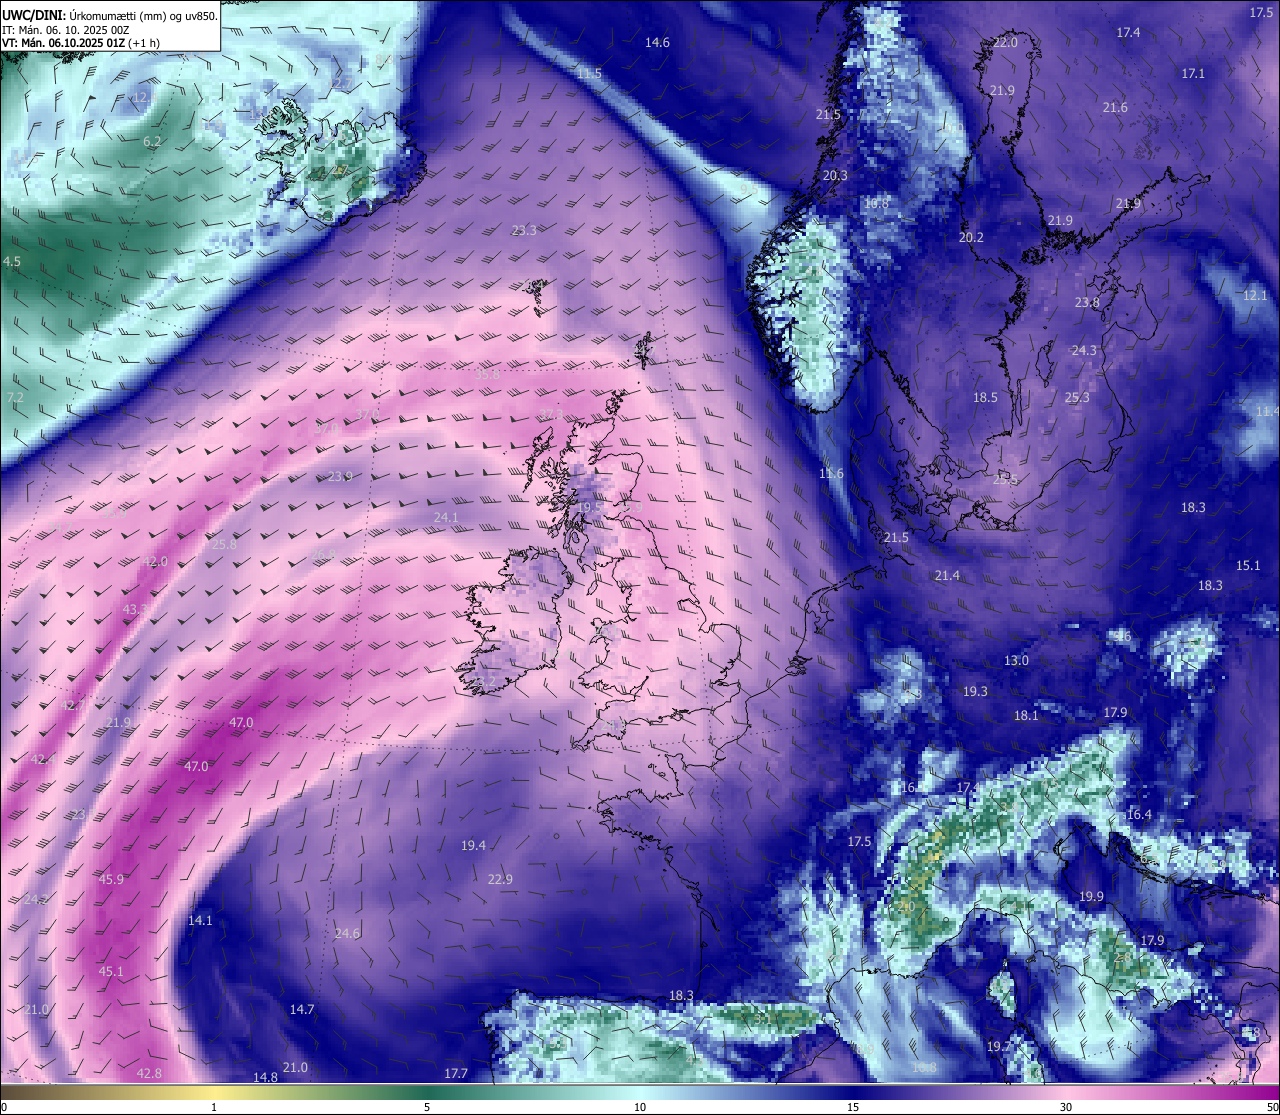Click the 11.5 value label
1280x1115 pixels.
click(x=589, y=74)
